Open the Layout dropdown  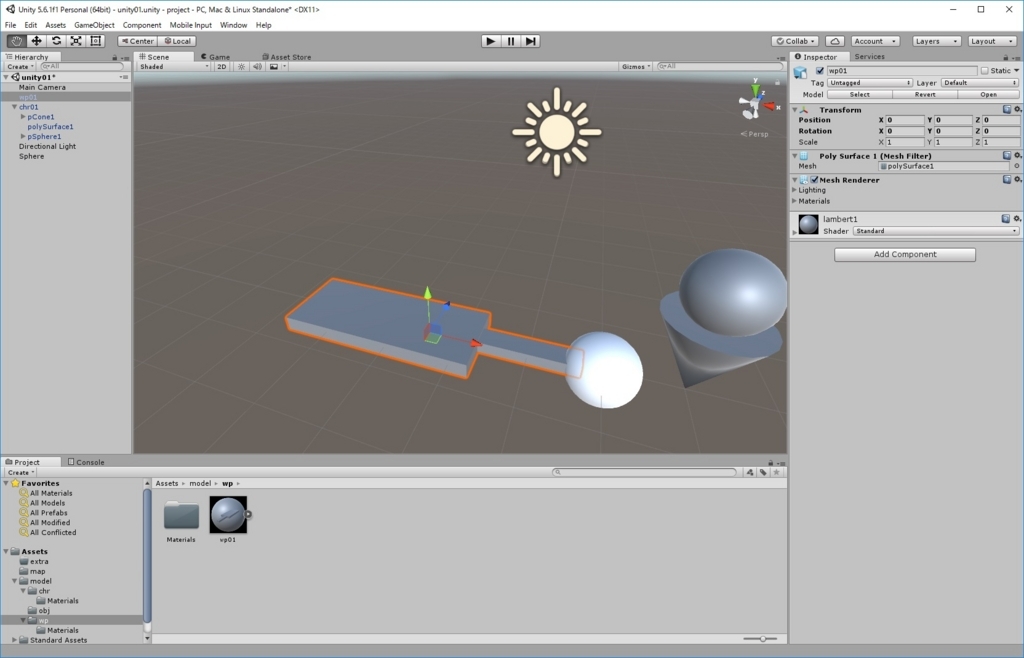pyautogui.click(x=991, y=41)
